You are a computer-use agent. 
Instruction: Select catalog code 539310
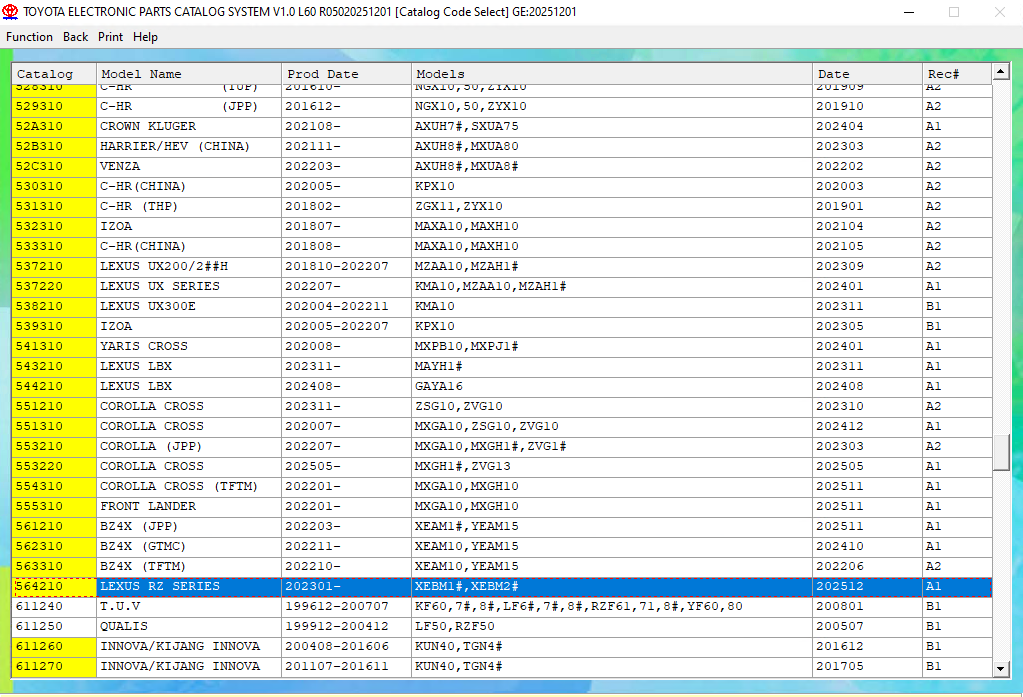(x=54, y=326)
